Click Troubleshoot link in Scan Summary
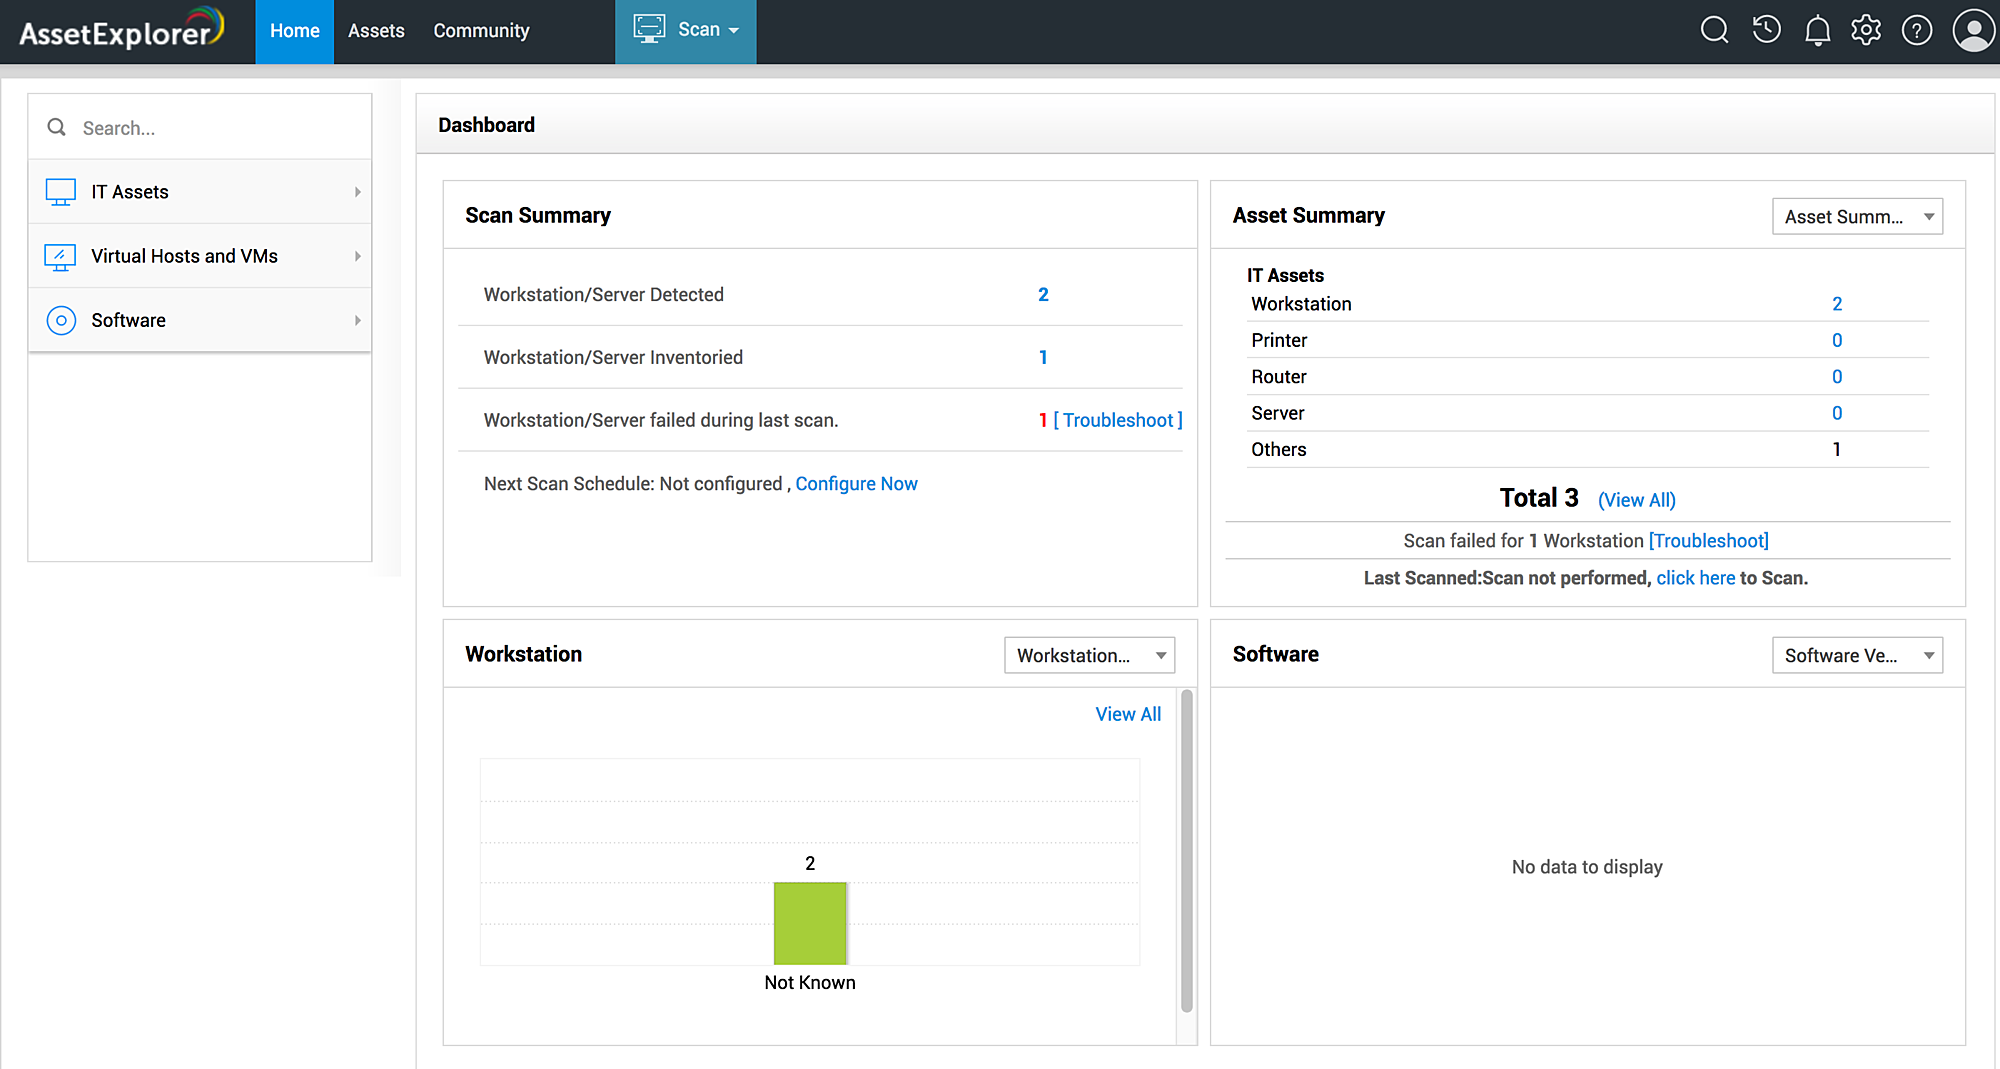 click(x=1118, y=420)
